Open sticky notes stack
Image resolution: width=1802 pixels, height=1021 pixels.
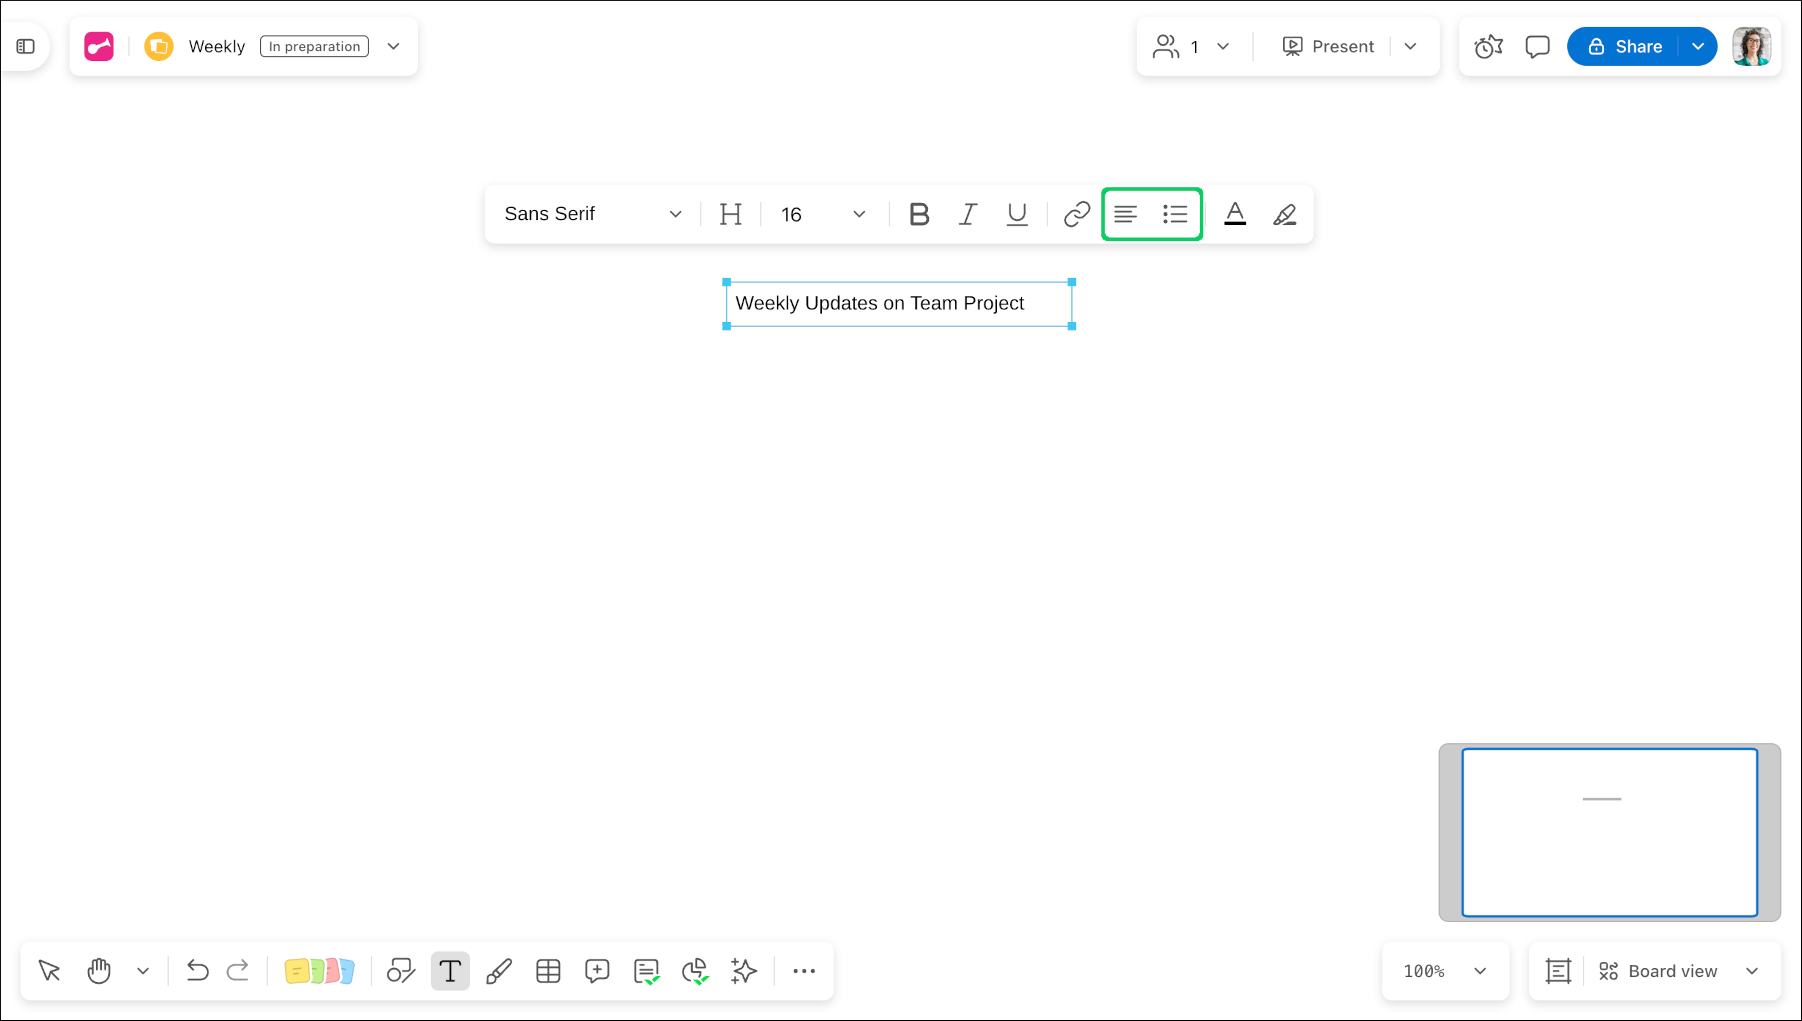pyautogui.click(x=319, y=971)
